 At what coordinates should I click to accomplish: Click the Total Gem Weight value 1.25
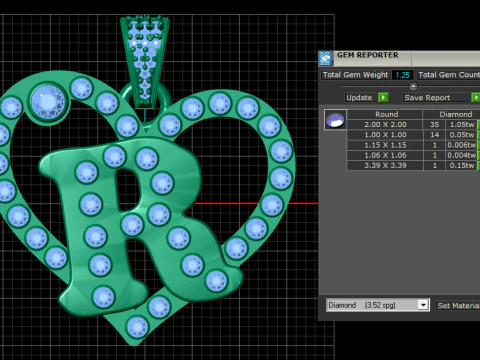pos(402,75)
